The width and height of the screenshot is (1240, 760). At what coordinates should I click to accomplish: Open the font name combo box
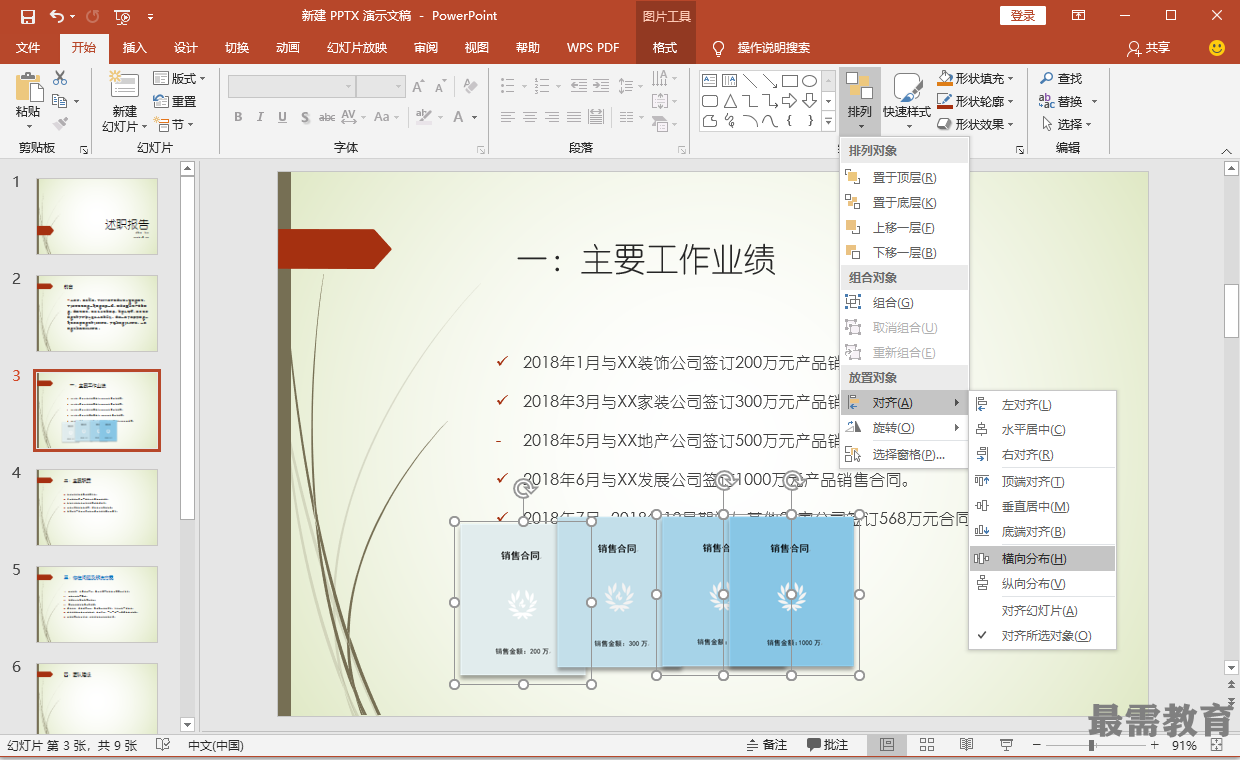pos(291,87)
